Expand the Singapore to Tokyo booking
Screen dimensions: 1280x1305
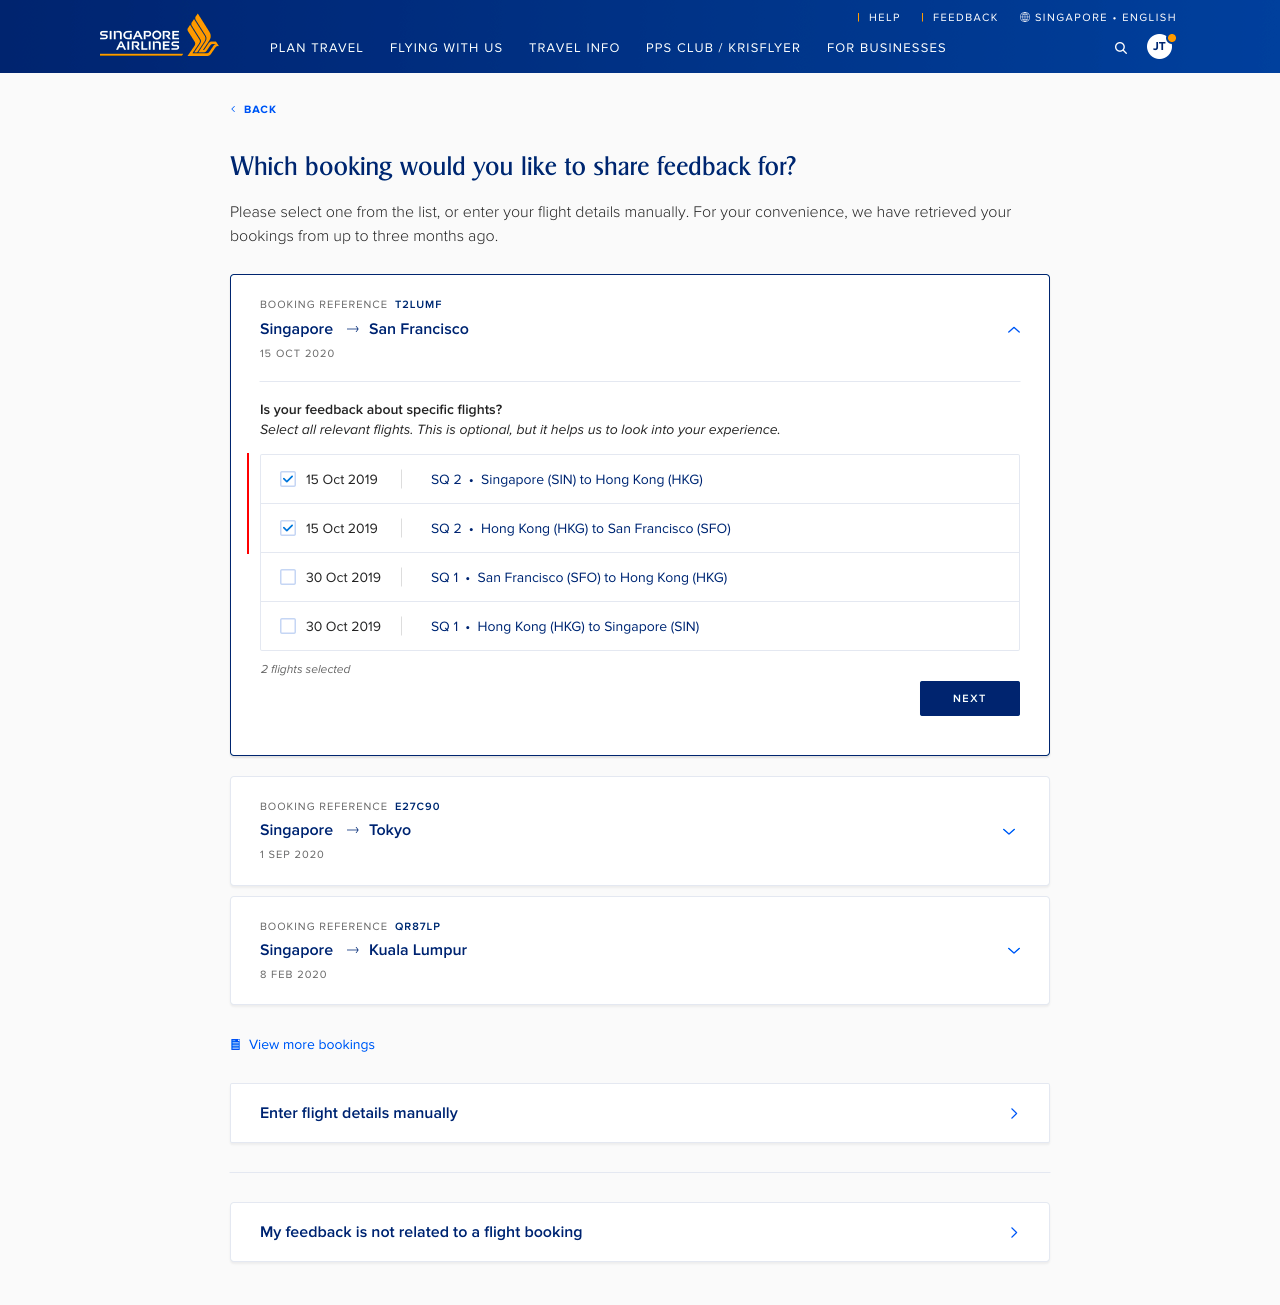pyautogui.click(x=1009, y=831)
